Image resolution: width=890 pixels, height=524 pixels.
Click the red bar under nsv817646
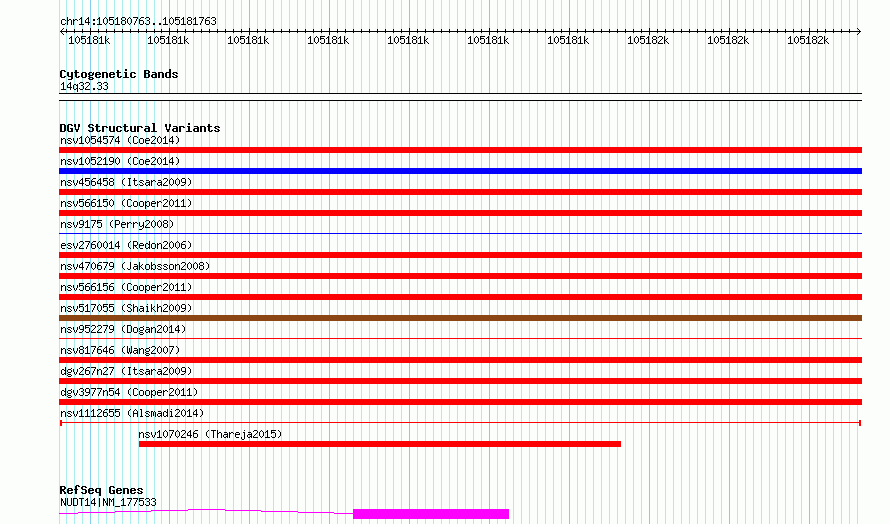[460, 360]
